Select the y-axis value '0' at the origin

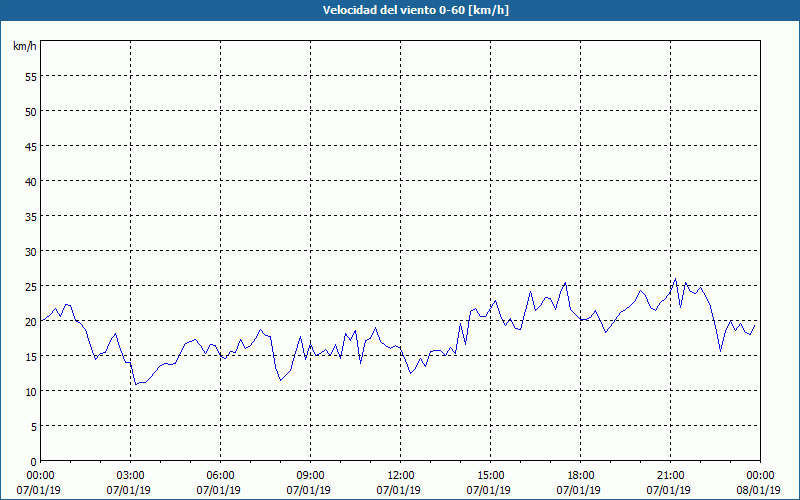[34, 463]
